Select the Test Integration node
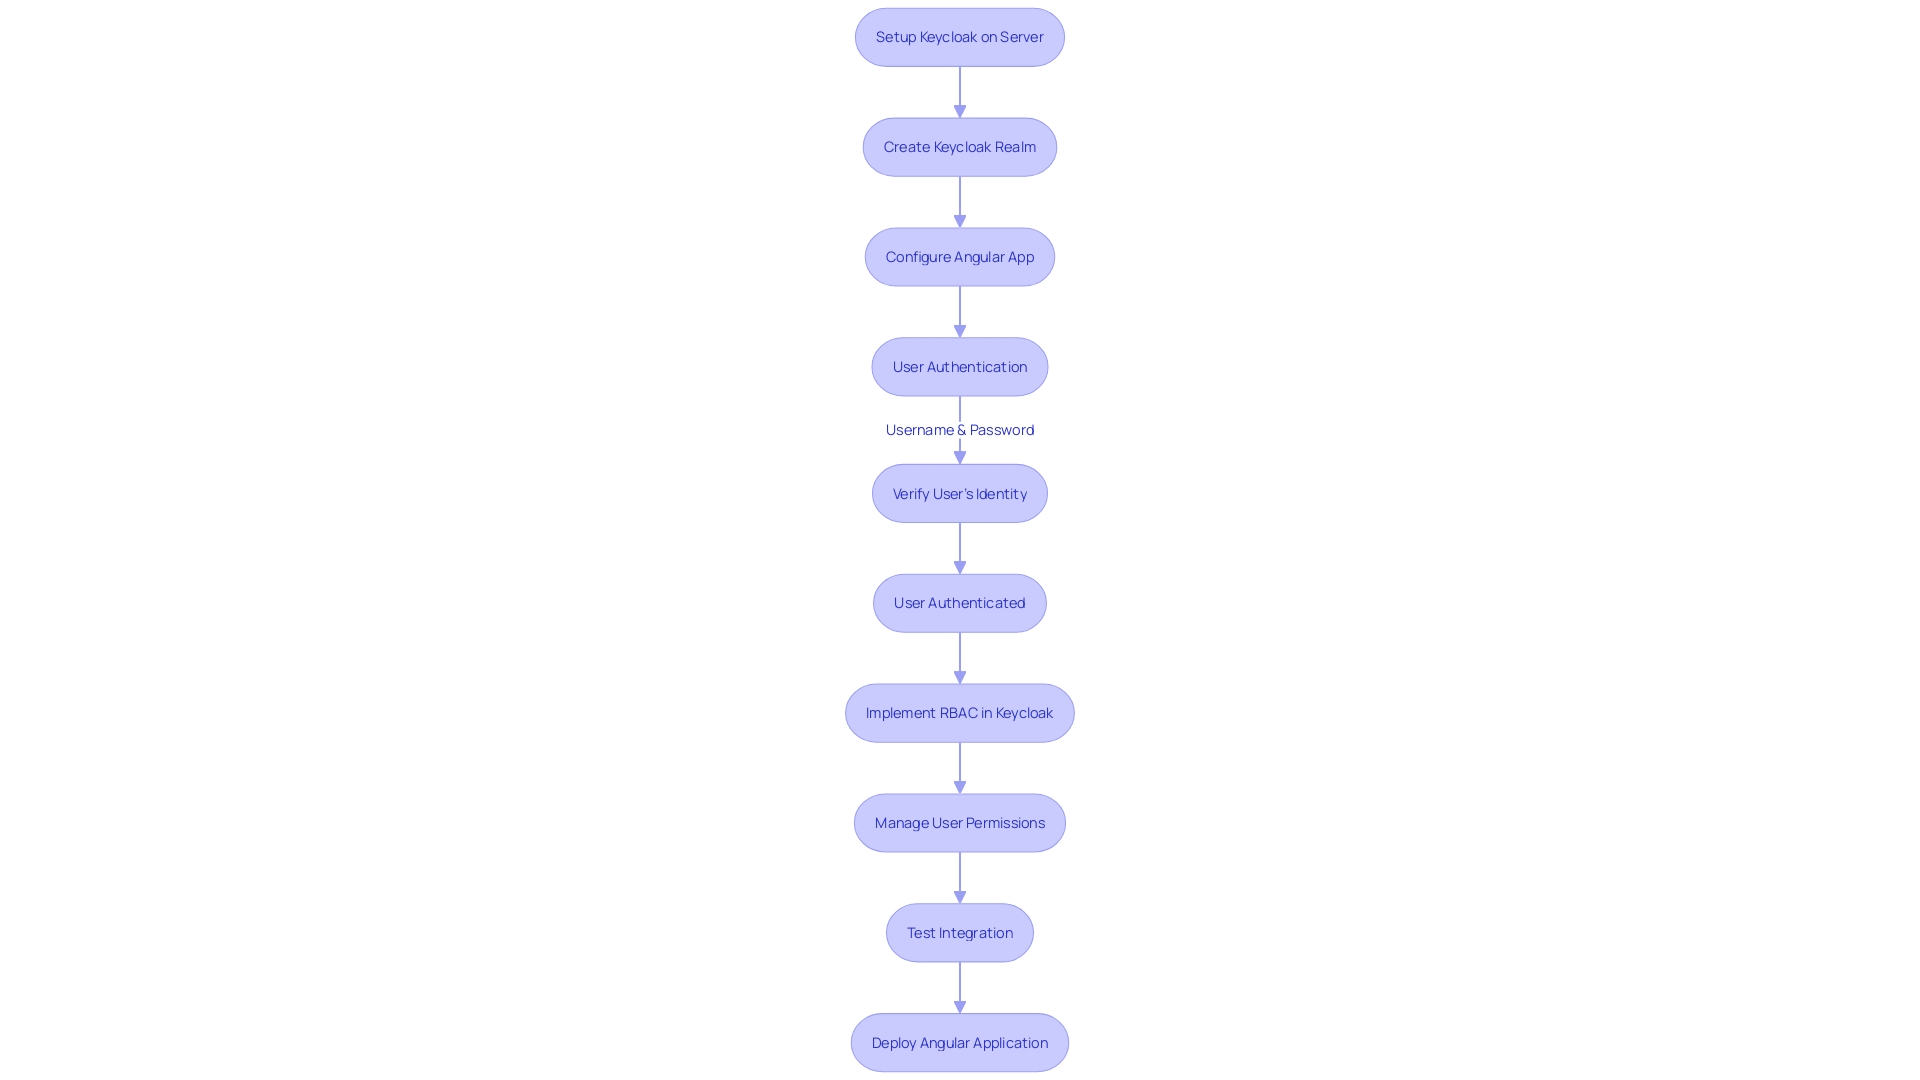 (960, 932)
